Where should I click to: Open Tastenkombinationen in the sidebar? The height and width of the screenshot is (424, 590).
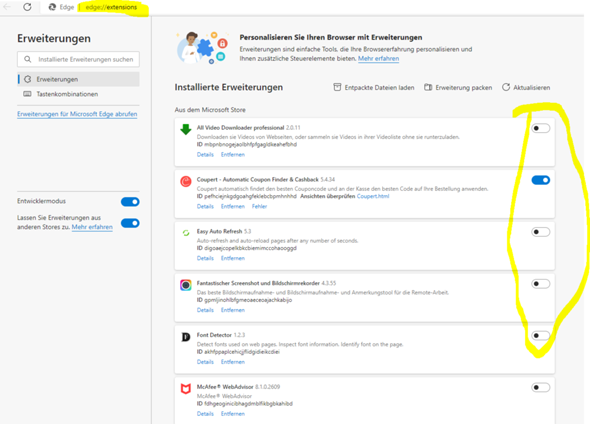click(78, 94)
